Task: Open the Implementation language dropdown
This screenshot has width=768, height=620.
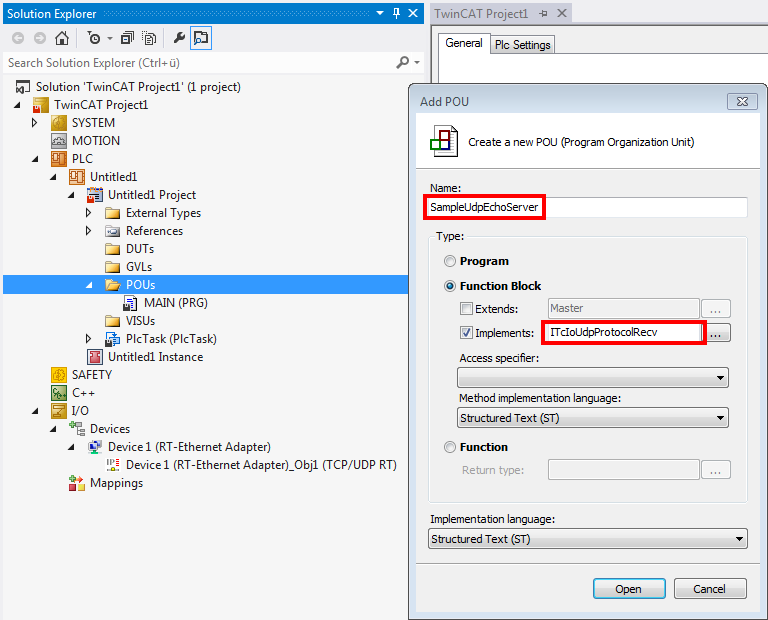Action: [588, 539]
